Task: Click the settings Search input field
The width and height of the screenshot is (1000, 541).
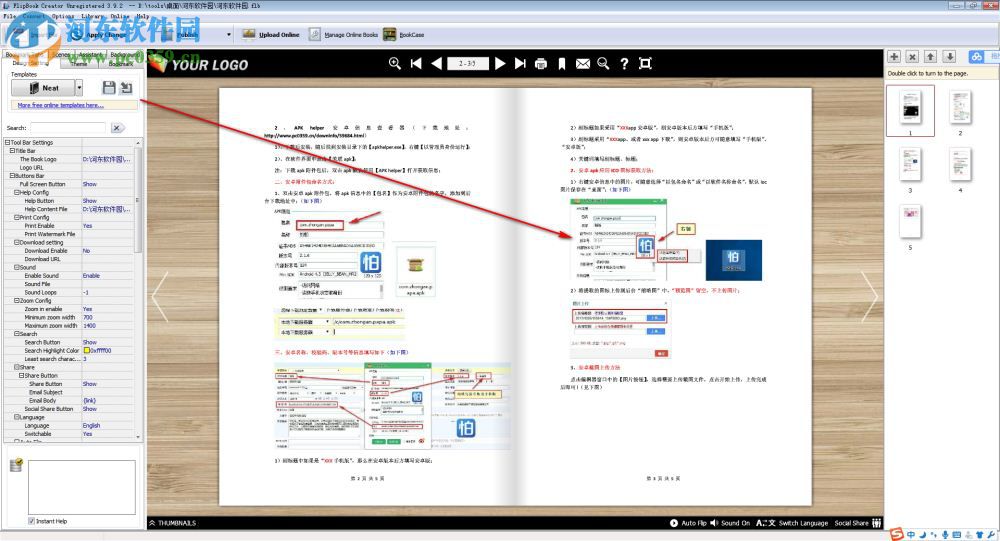Action: 68,128
